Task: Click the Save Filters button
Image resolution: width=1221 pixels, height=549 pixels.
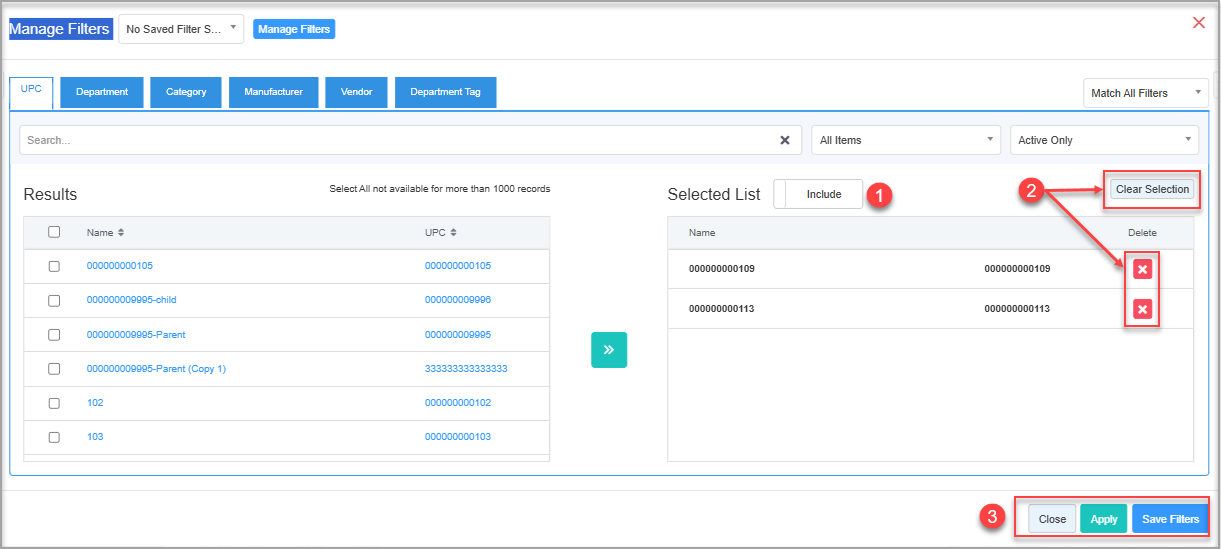Action: tap(1170, 519)
